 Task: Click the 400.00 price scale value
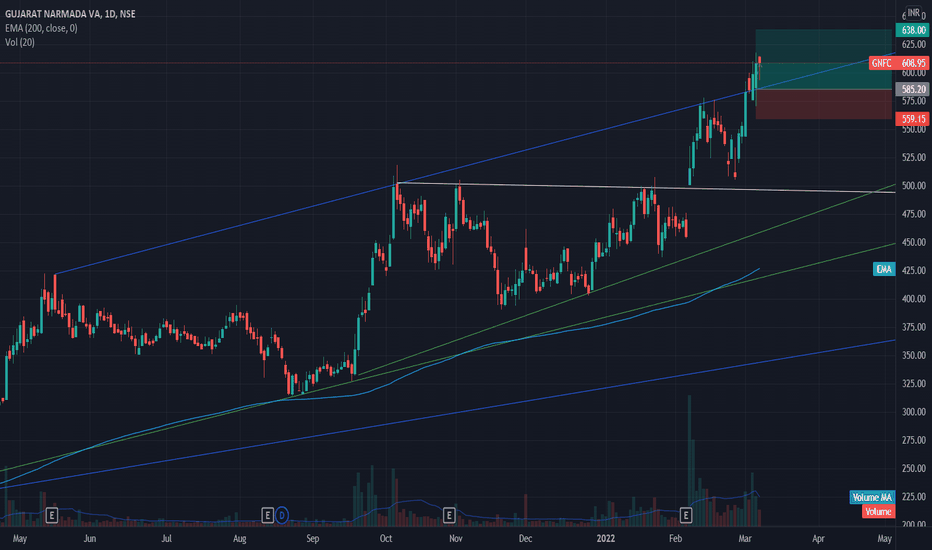(x=914, y=298)
